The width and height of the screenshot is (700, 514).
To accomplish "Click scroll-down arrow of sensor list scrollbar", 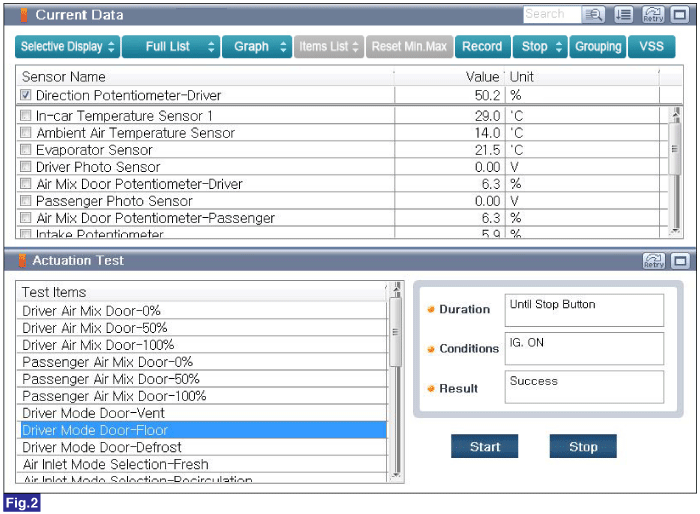I will pos(676,231).
